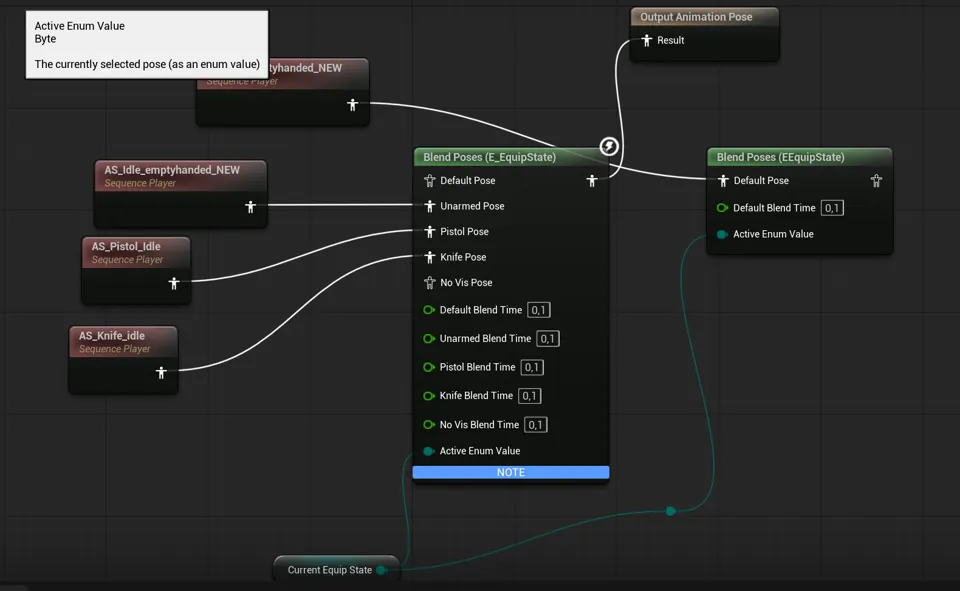Click the No Vis Pose label text
Screen dimensions: 960x591
(466, 283)
